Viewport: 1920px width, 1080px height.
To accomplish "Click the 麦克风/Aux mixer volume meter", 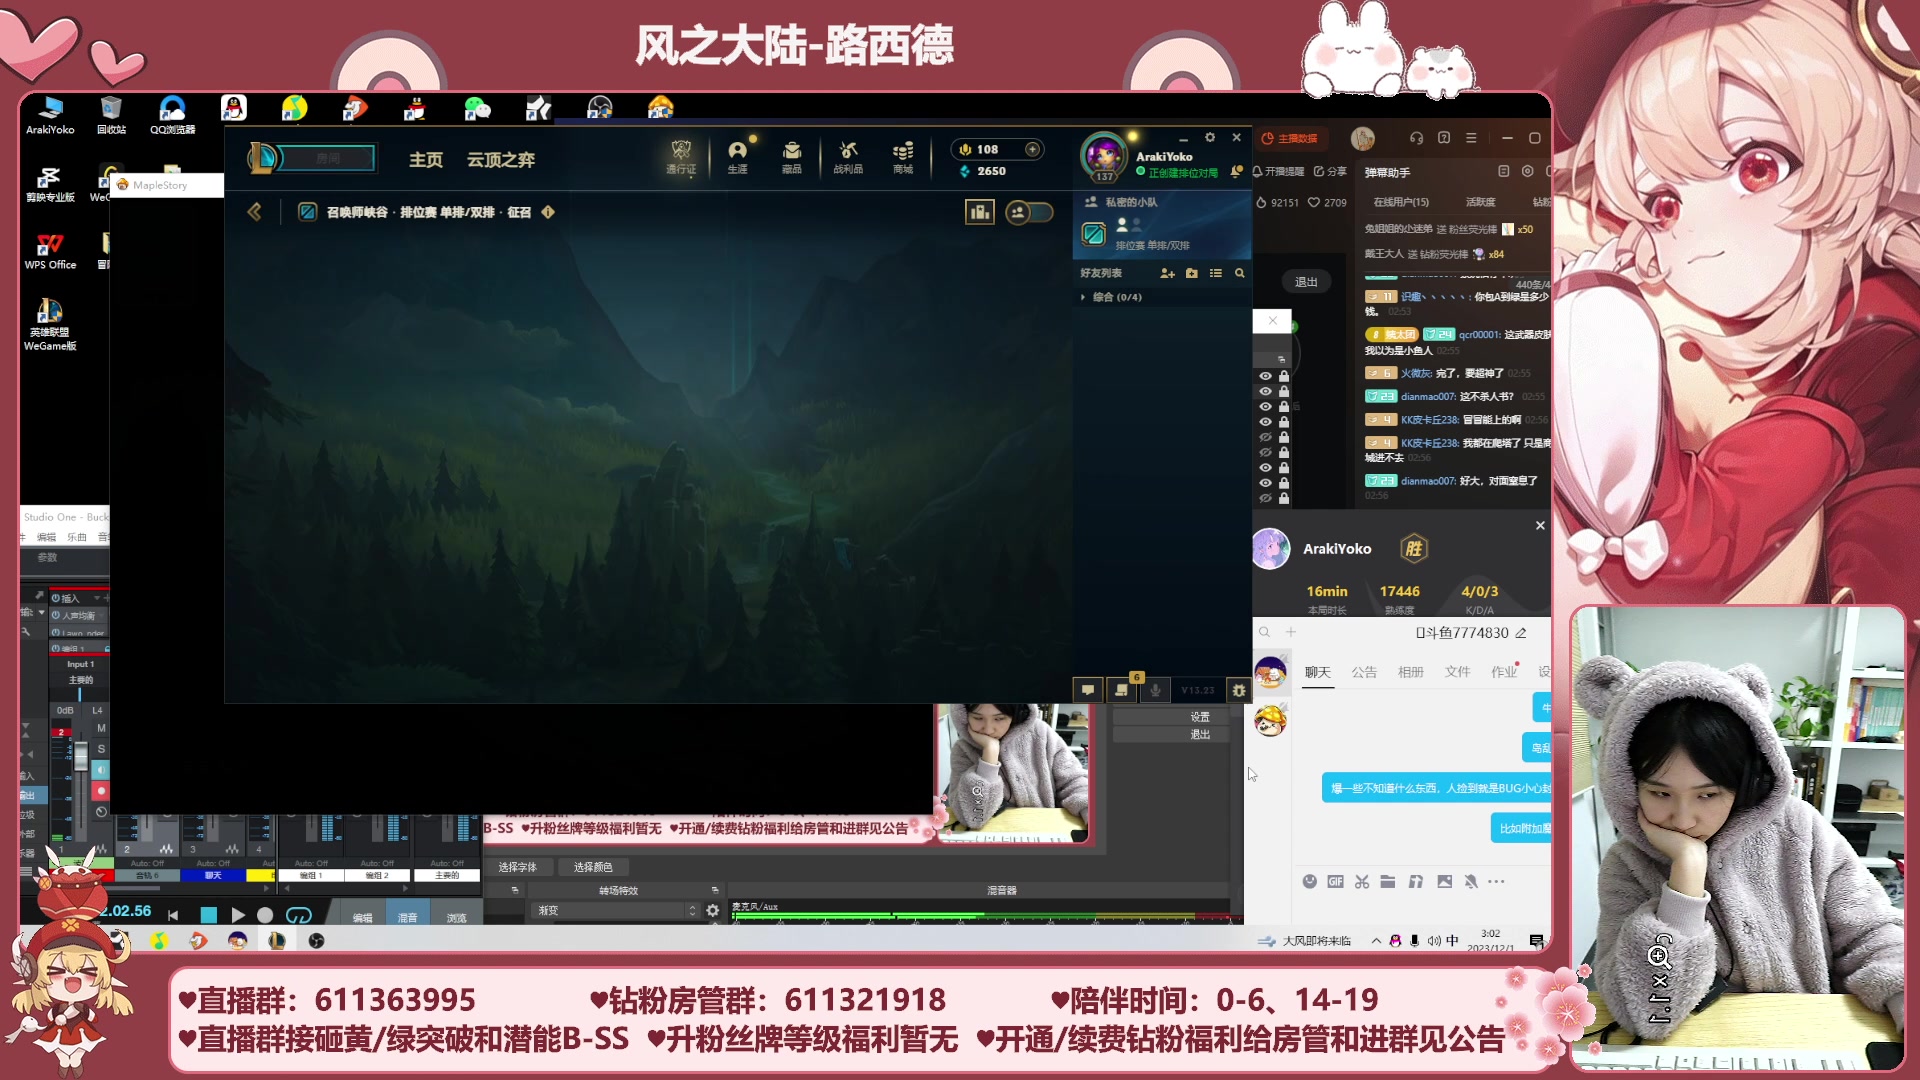I will click(x=985, y=915).
